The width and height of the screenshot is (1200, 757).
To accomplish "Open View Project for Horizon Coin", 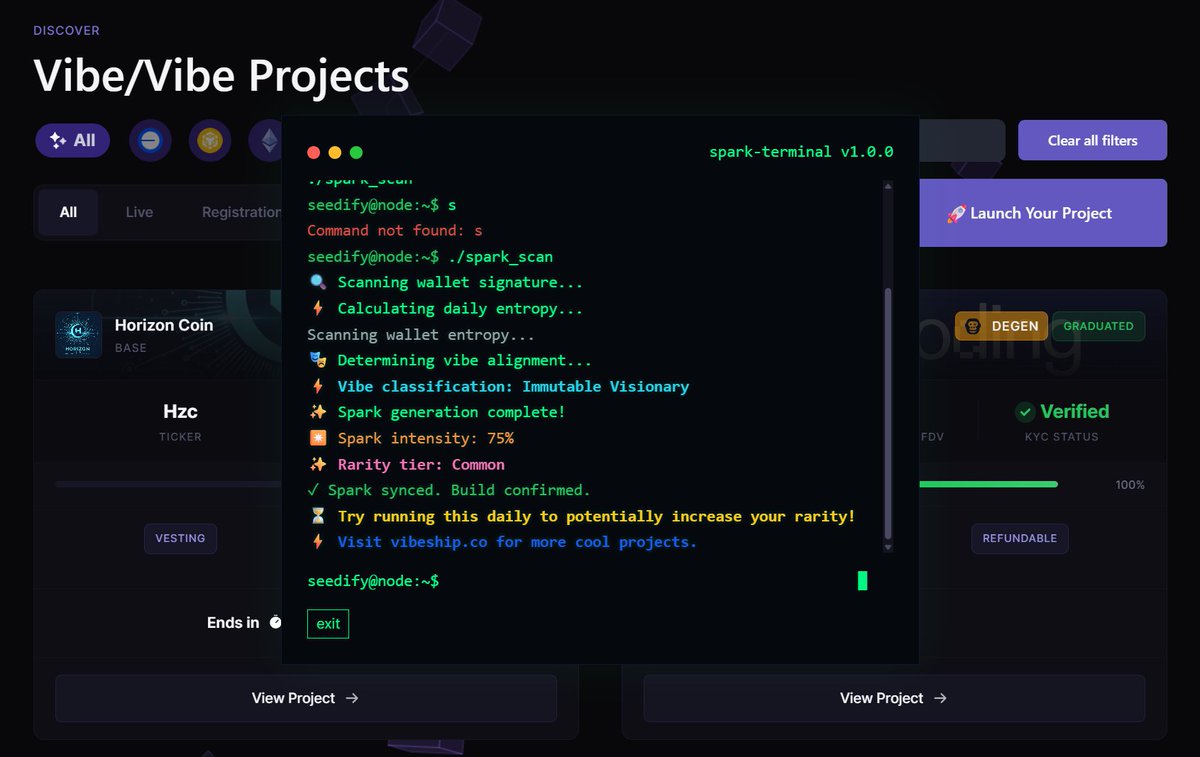I will point(306,698).
